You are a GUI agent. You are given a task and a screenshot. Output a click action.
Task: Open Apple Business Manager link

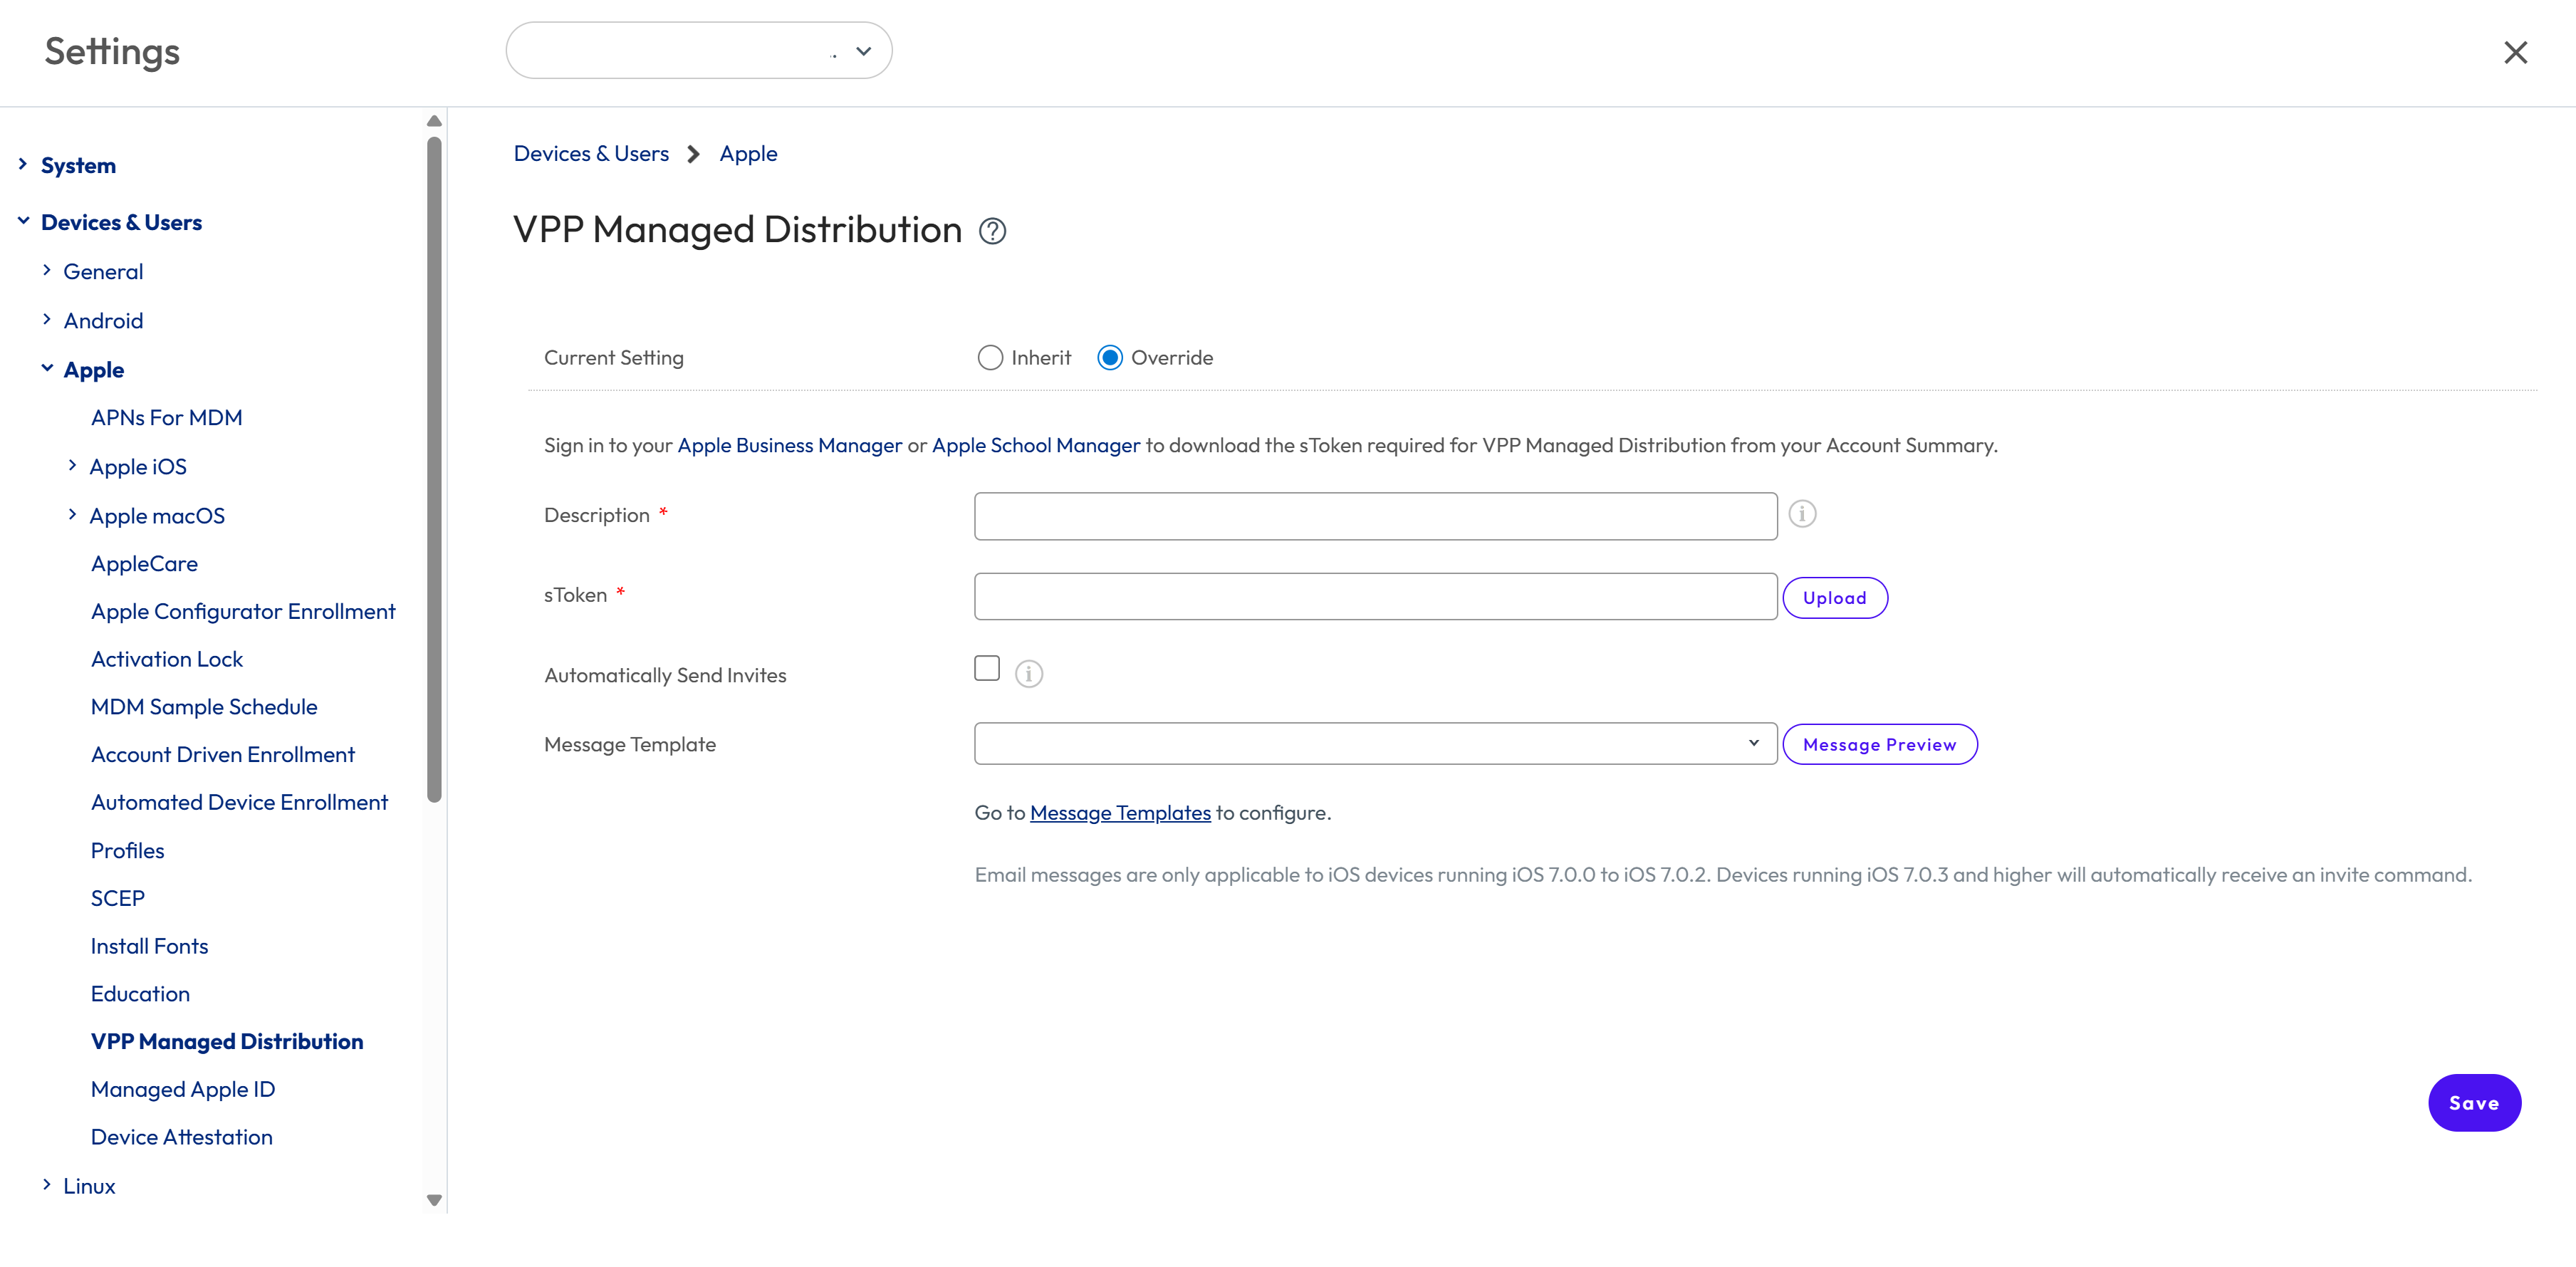[789, 446]
